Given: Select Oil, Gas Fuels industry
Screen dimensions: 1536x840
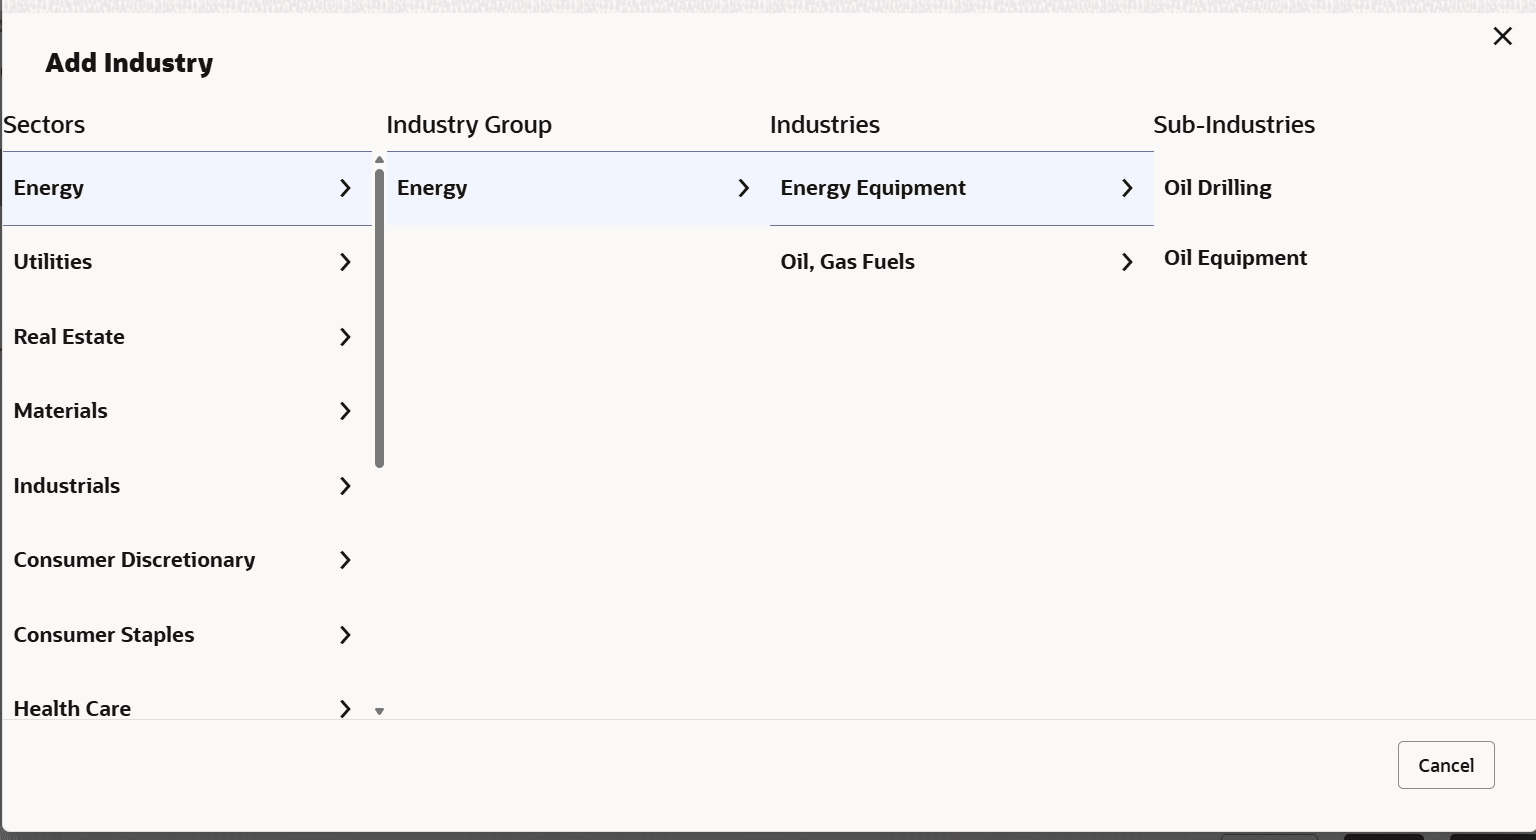Looking at the screenshot, I should tap(847, 262).
